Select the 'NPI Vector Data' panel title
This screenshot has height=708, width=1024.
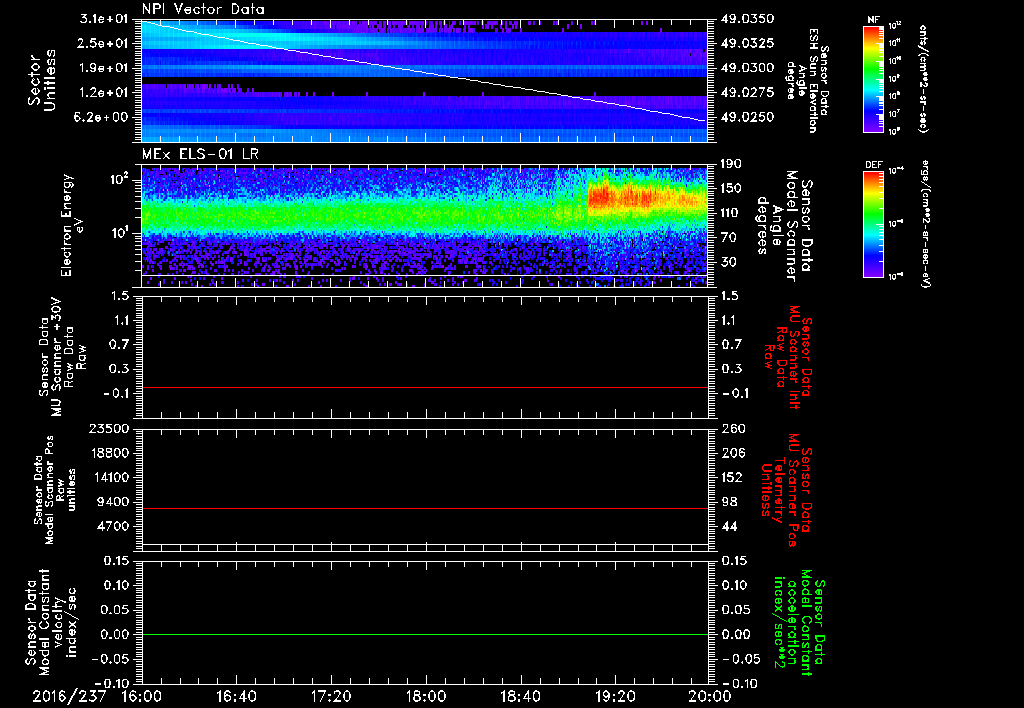[203, 9]
